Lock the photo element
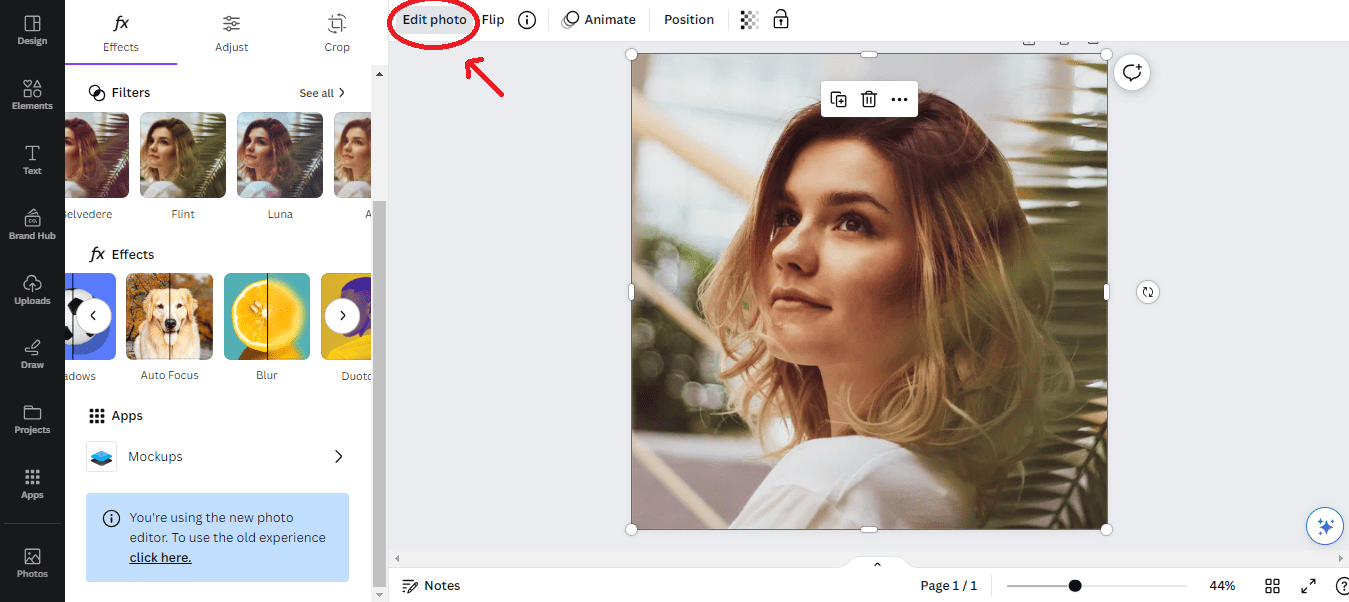Image resolution: width=1349 pixels, height=602 pixels. [x=781, y=19]
